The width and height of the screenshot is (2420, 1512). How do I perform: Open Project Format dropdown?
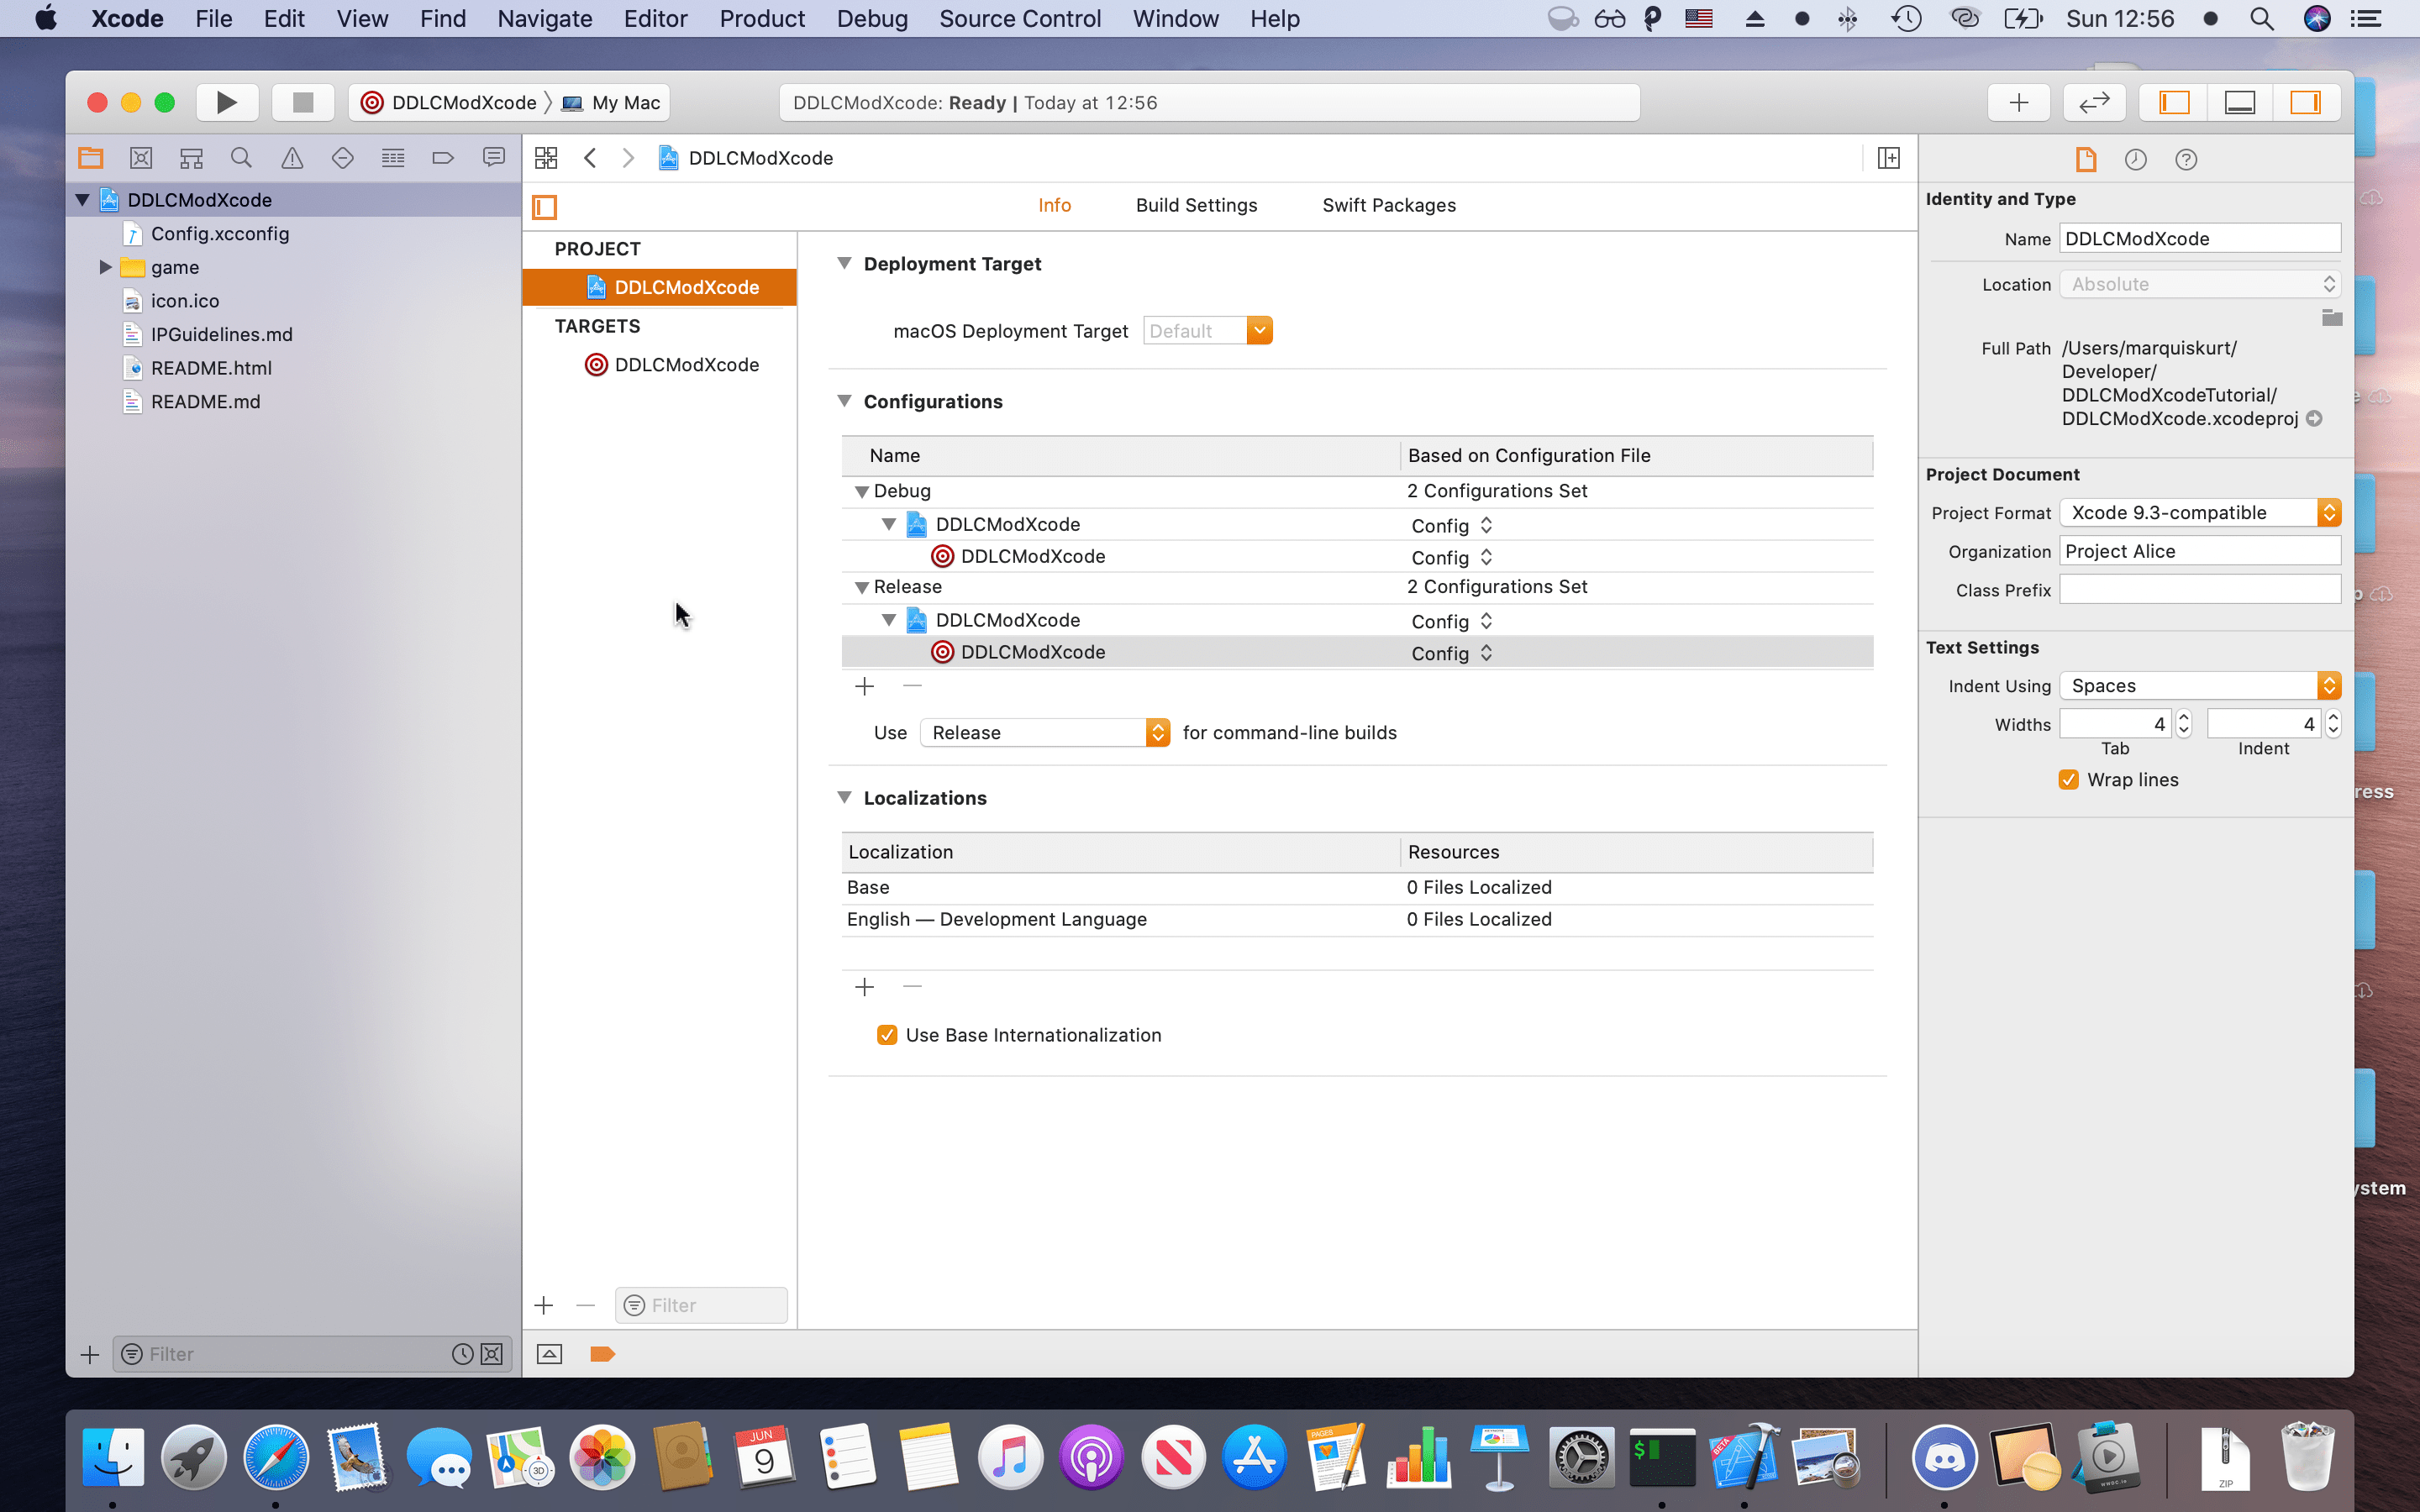pyautogui.click(x=2200, y=513)
